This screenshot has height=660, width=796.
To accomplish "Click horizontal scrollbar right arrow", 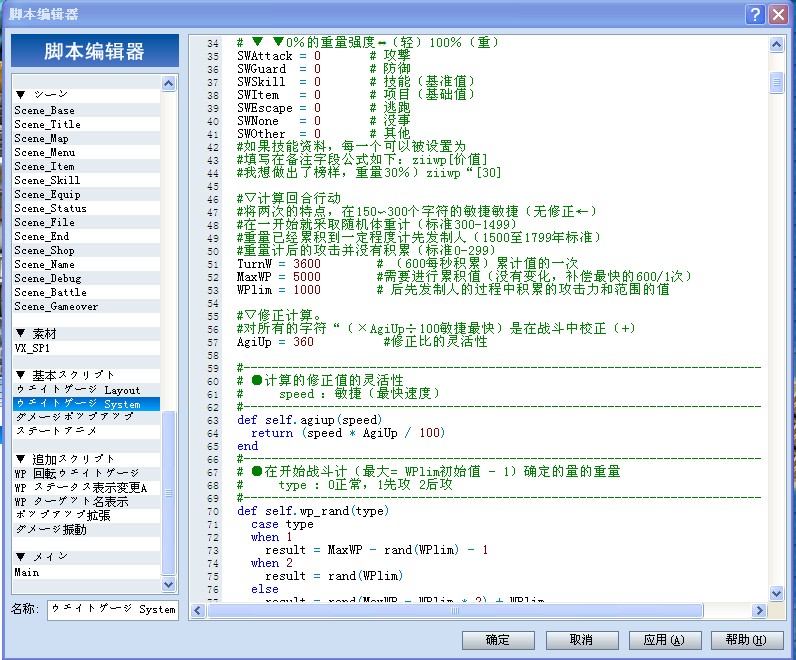I will coord(759,610).
